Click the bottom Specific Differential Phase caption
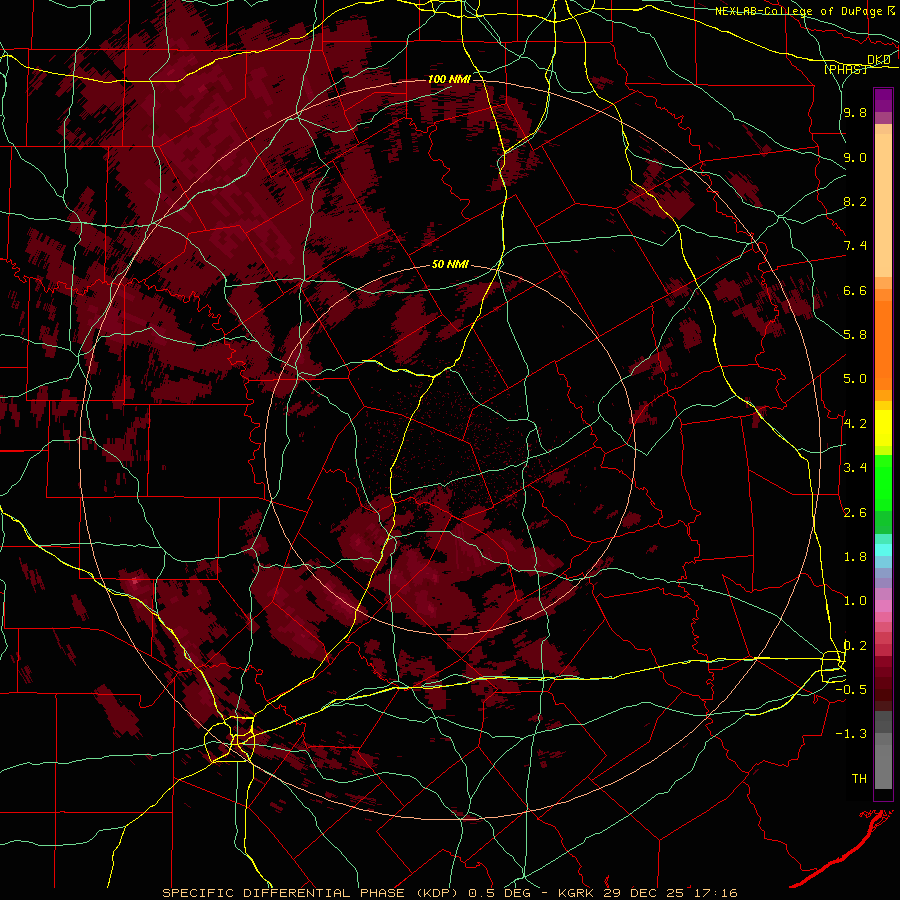 click(449, 893)
